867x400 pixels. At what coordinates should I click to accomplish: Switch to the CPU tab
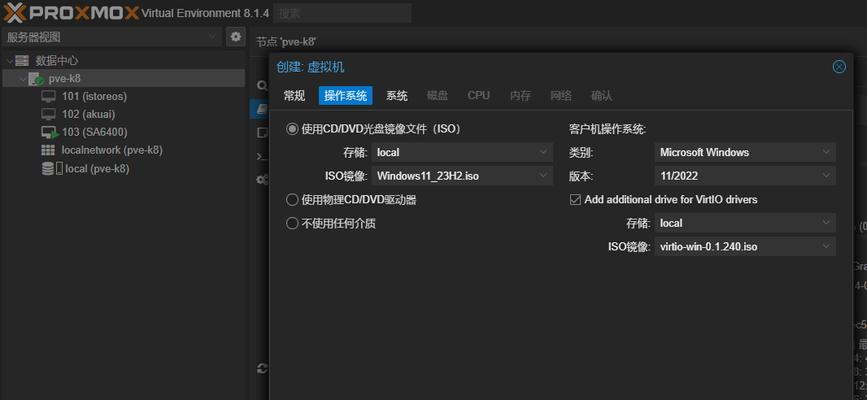[x=478, y=96]
